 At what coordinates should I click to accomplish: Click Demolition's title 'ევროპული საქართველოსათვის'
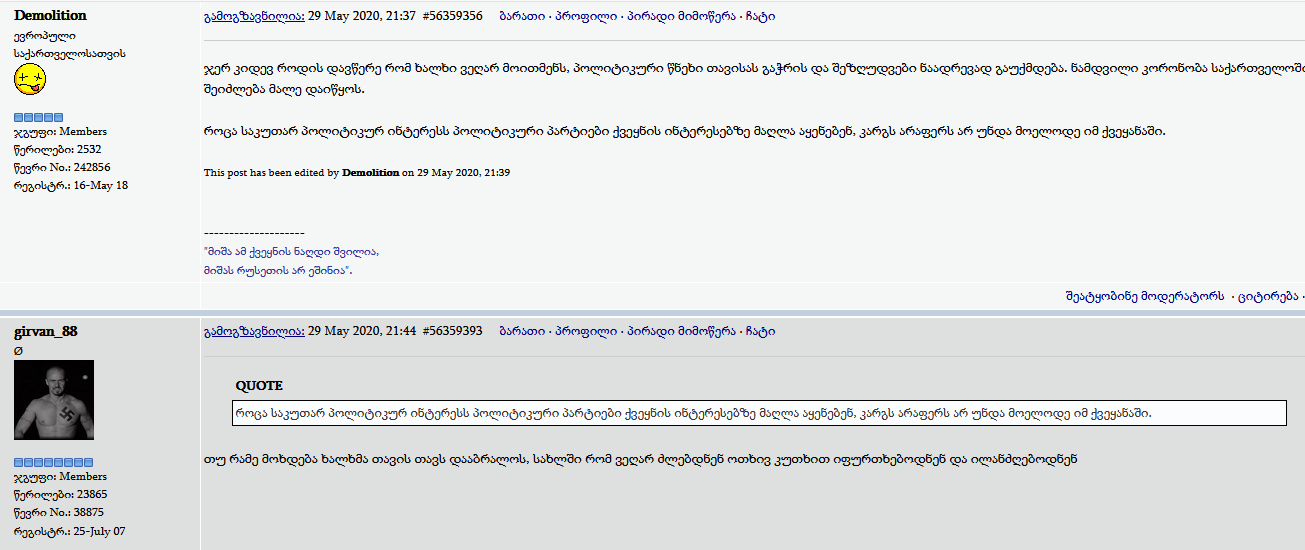[x=70, y=44]
